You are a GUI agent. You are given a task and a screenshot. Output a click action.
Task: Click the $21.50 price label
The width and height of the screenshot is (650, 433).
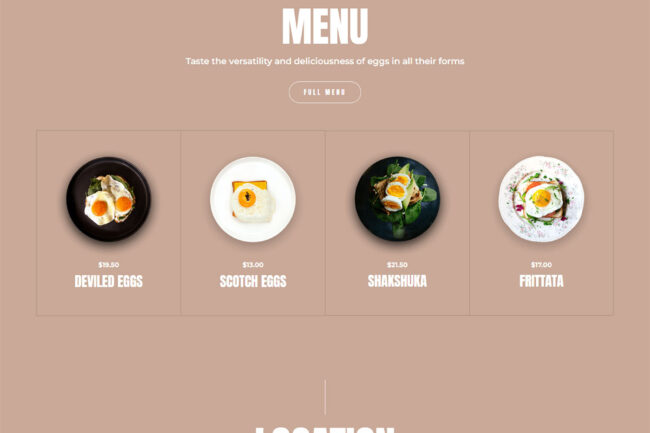397,265
